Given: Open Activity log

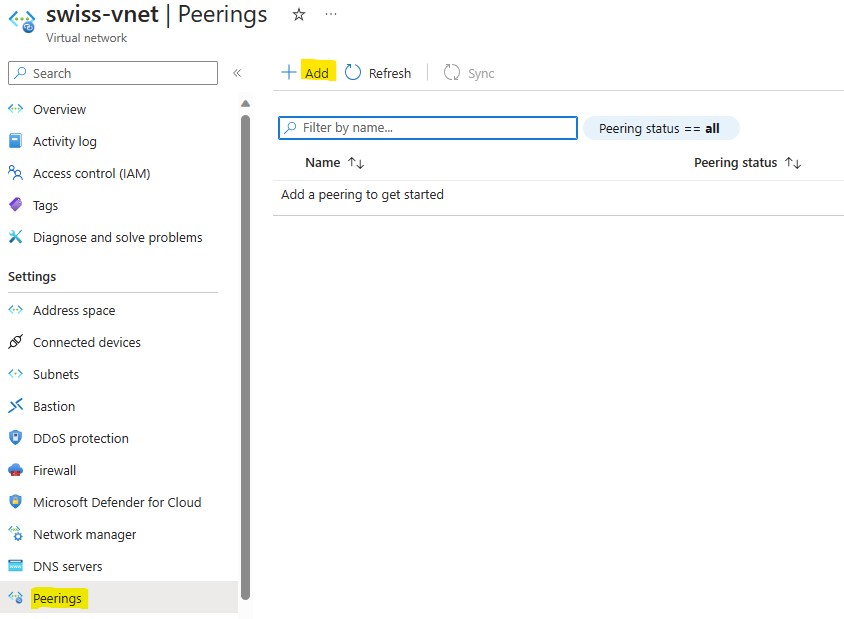Looking at the screenshot, I should point(65,142).
